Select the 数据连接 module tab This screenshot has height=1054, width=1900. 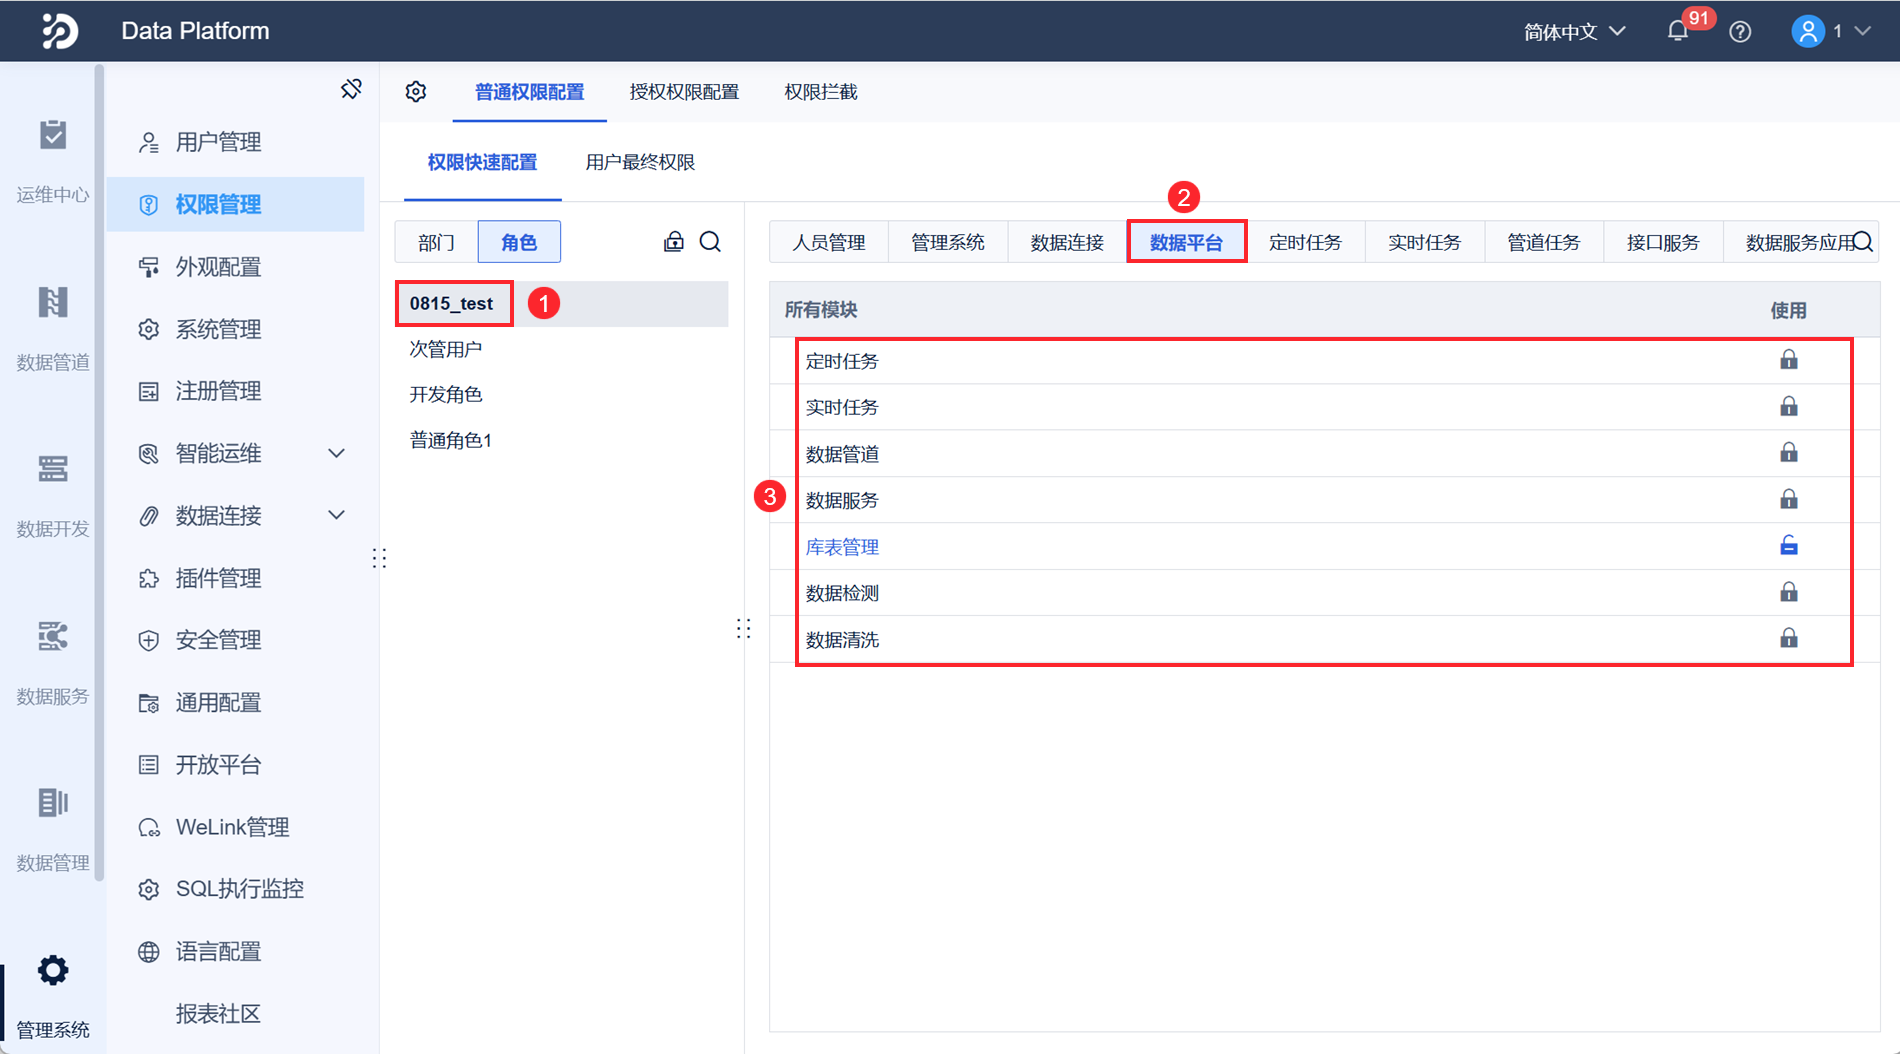pos(1067,242)
